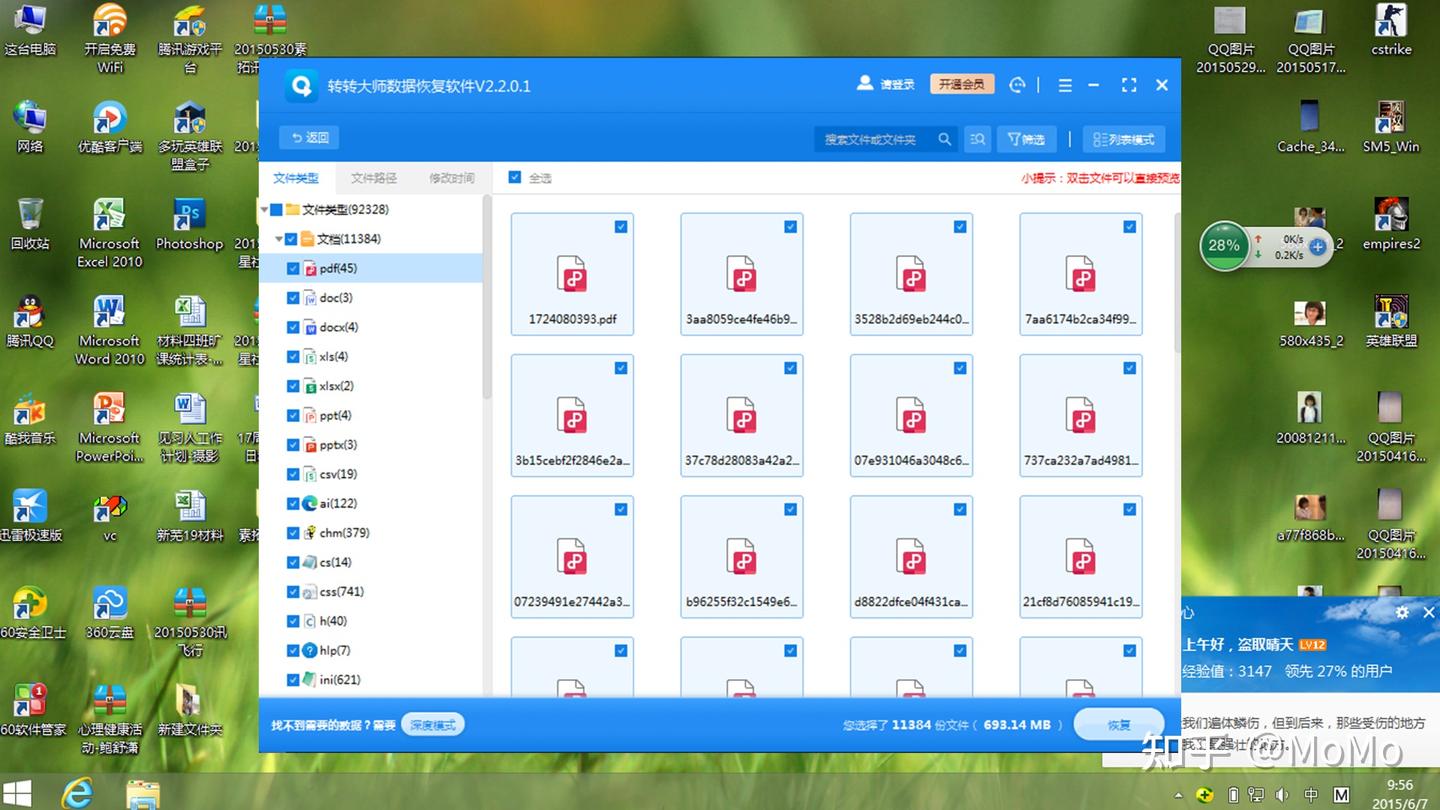Click the 迅雷极速版 desktop icon
1440x810 pixels.
[30, 515]
